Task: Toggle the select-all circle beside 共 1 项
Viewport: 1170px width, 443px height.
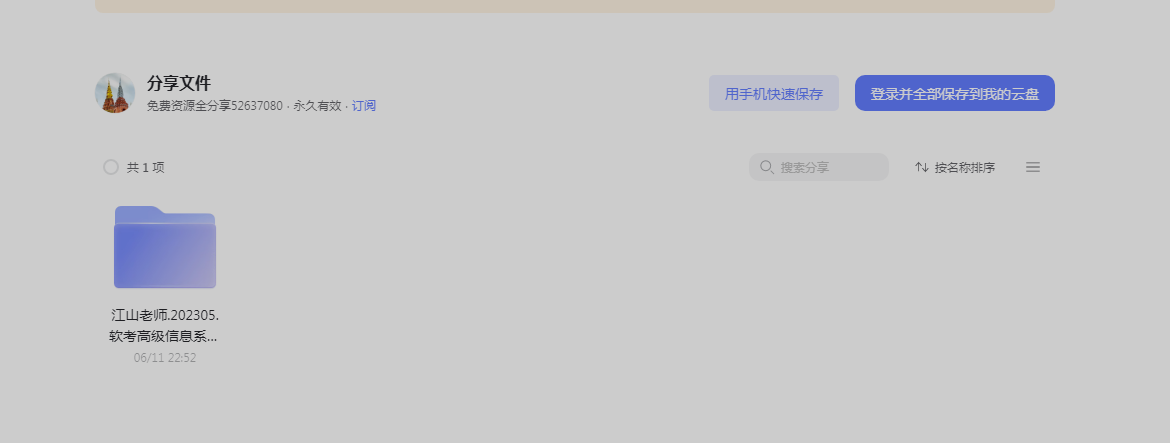Action: click(x=111, y=167)
